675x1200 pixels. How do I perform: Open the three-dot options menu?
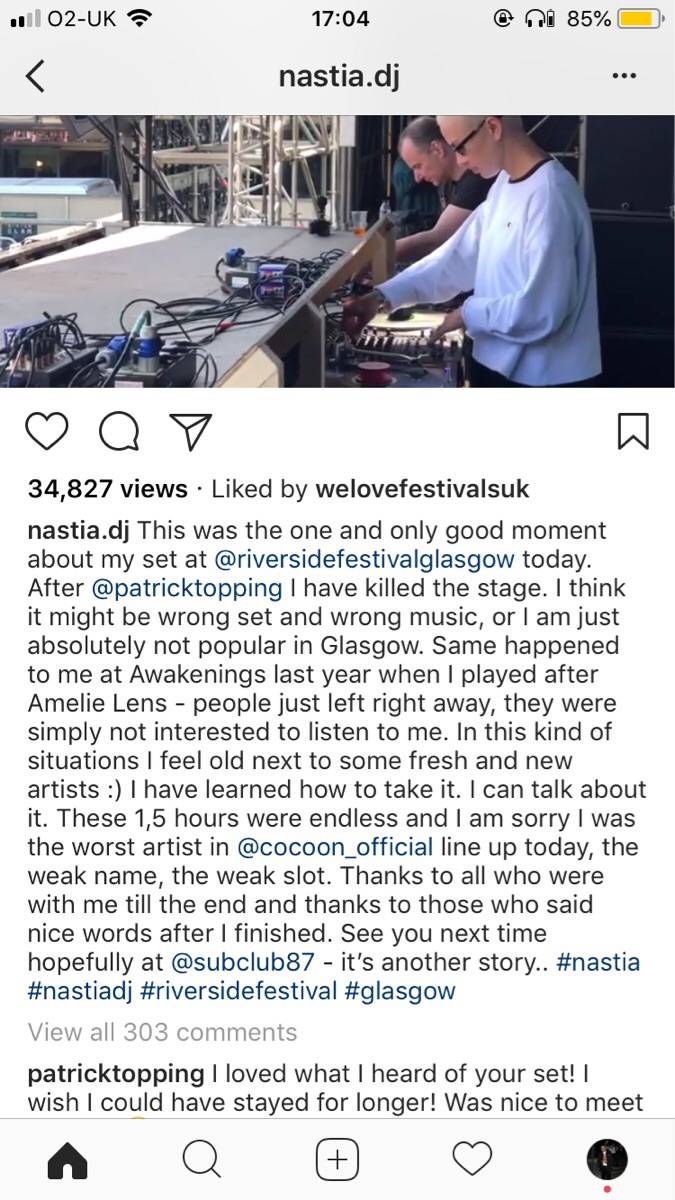pyautogui.click(x=623, y=76)
